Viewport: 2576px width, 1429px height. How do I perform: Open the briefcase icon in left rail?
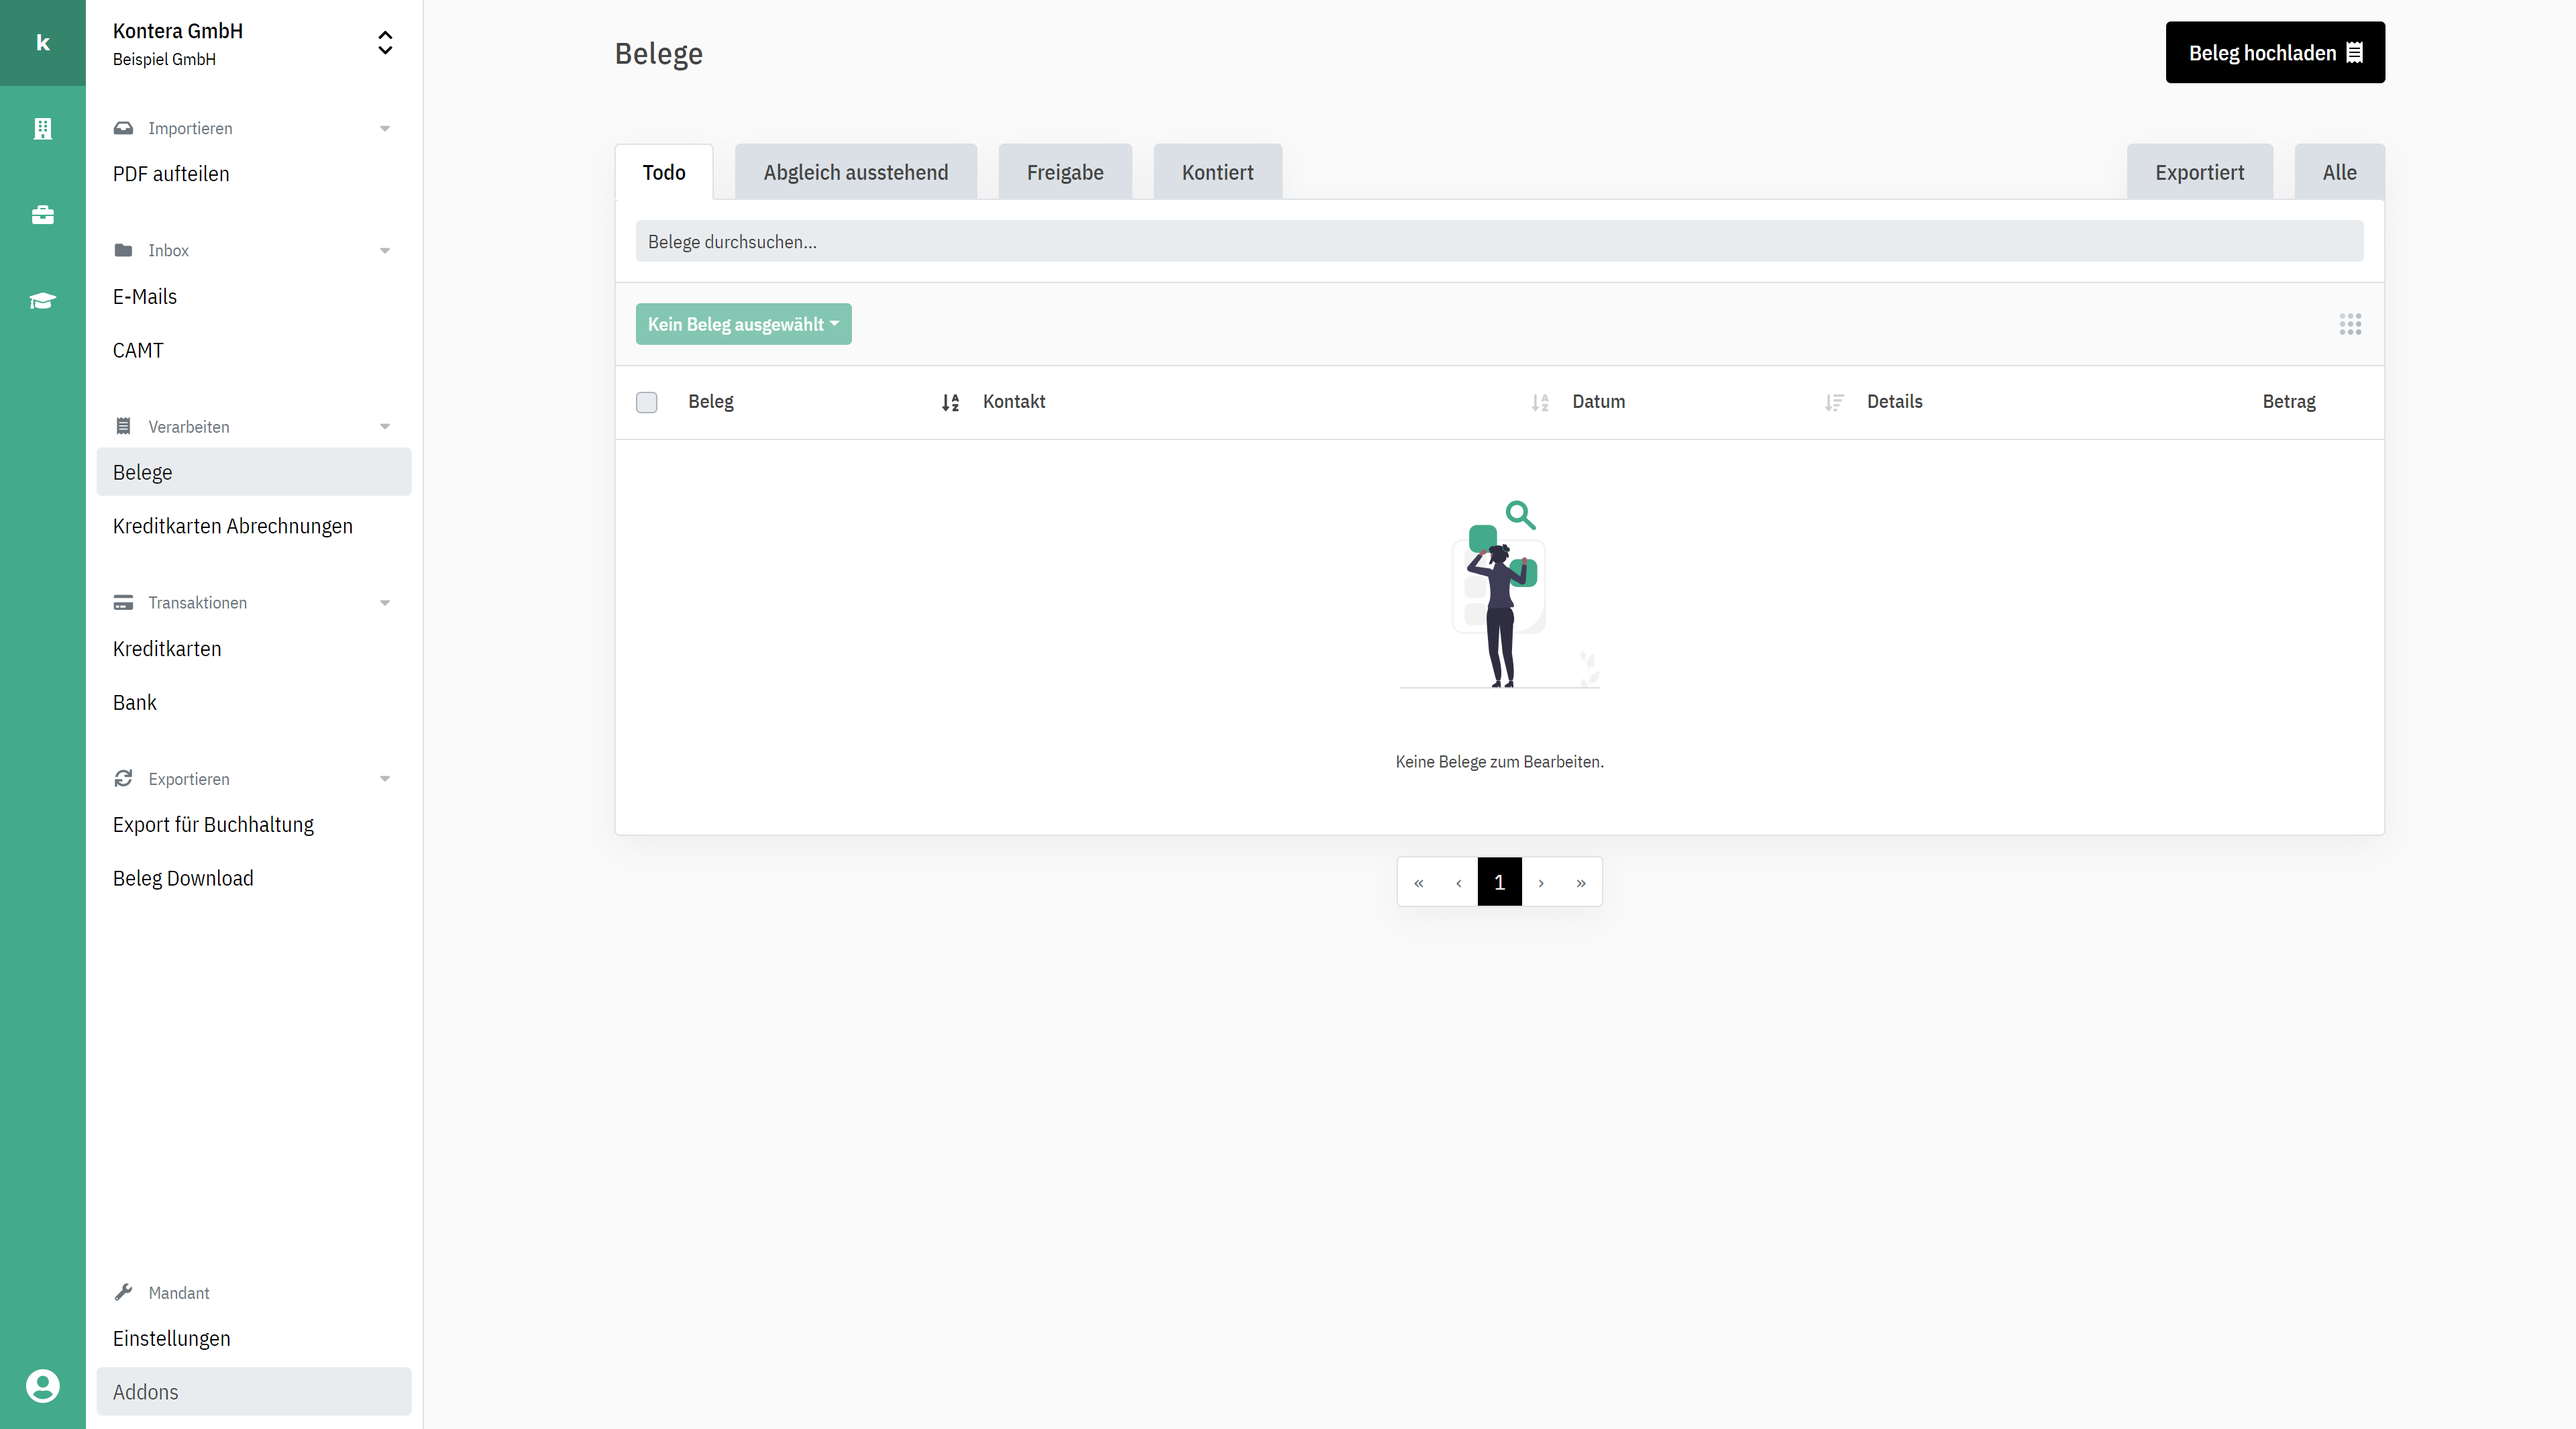click(x=42, y=215)
